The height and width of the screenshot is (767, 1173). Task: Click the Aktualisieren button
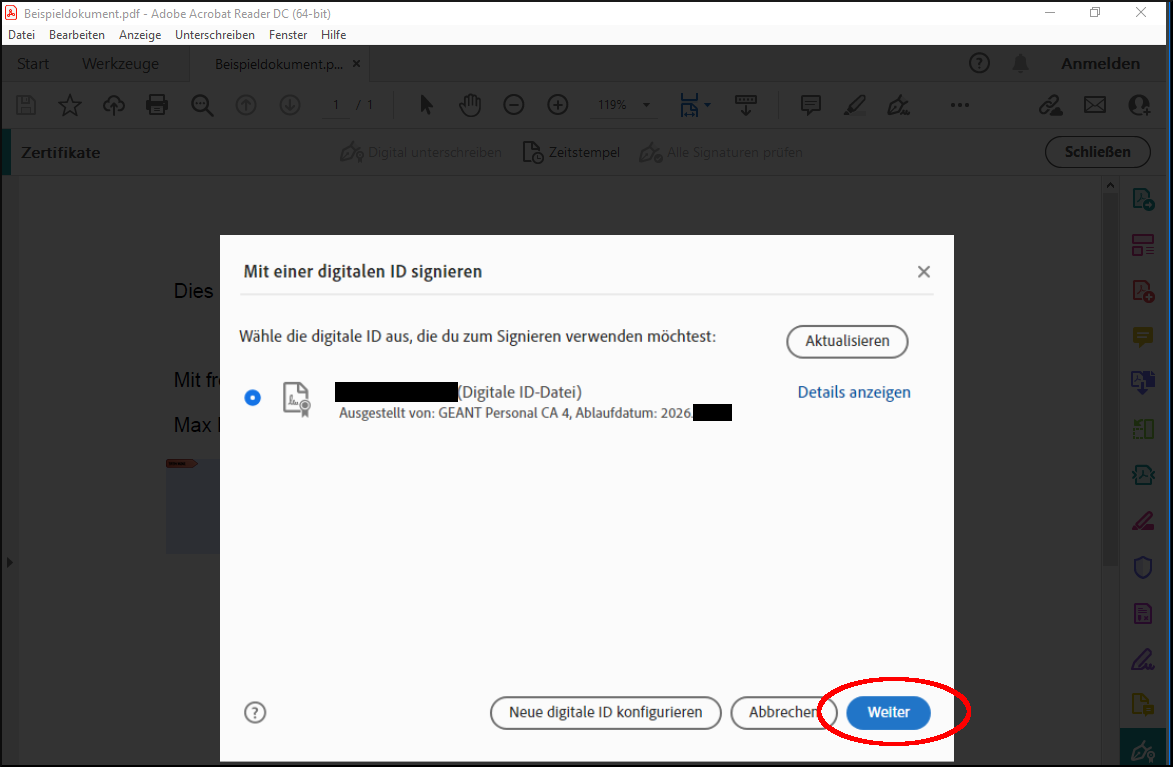848,341
